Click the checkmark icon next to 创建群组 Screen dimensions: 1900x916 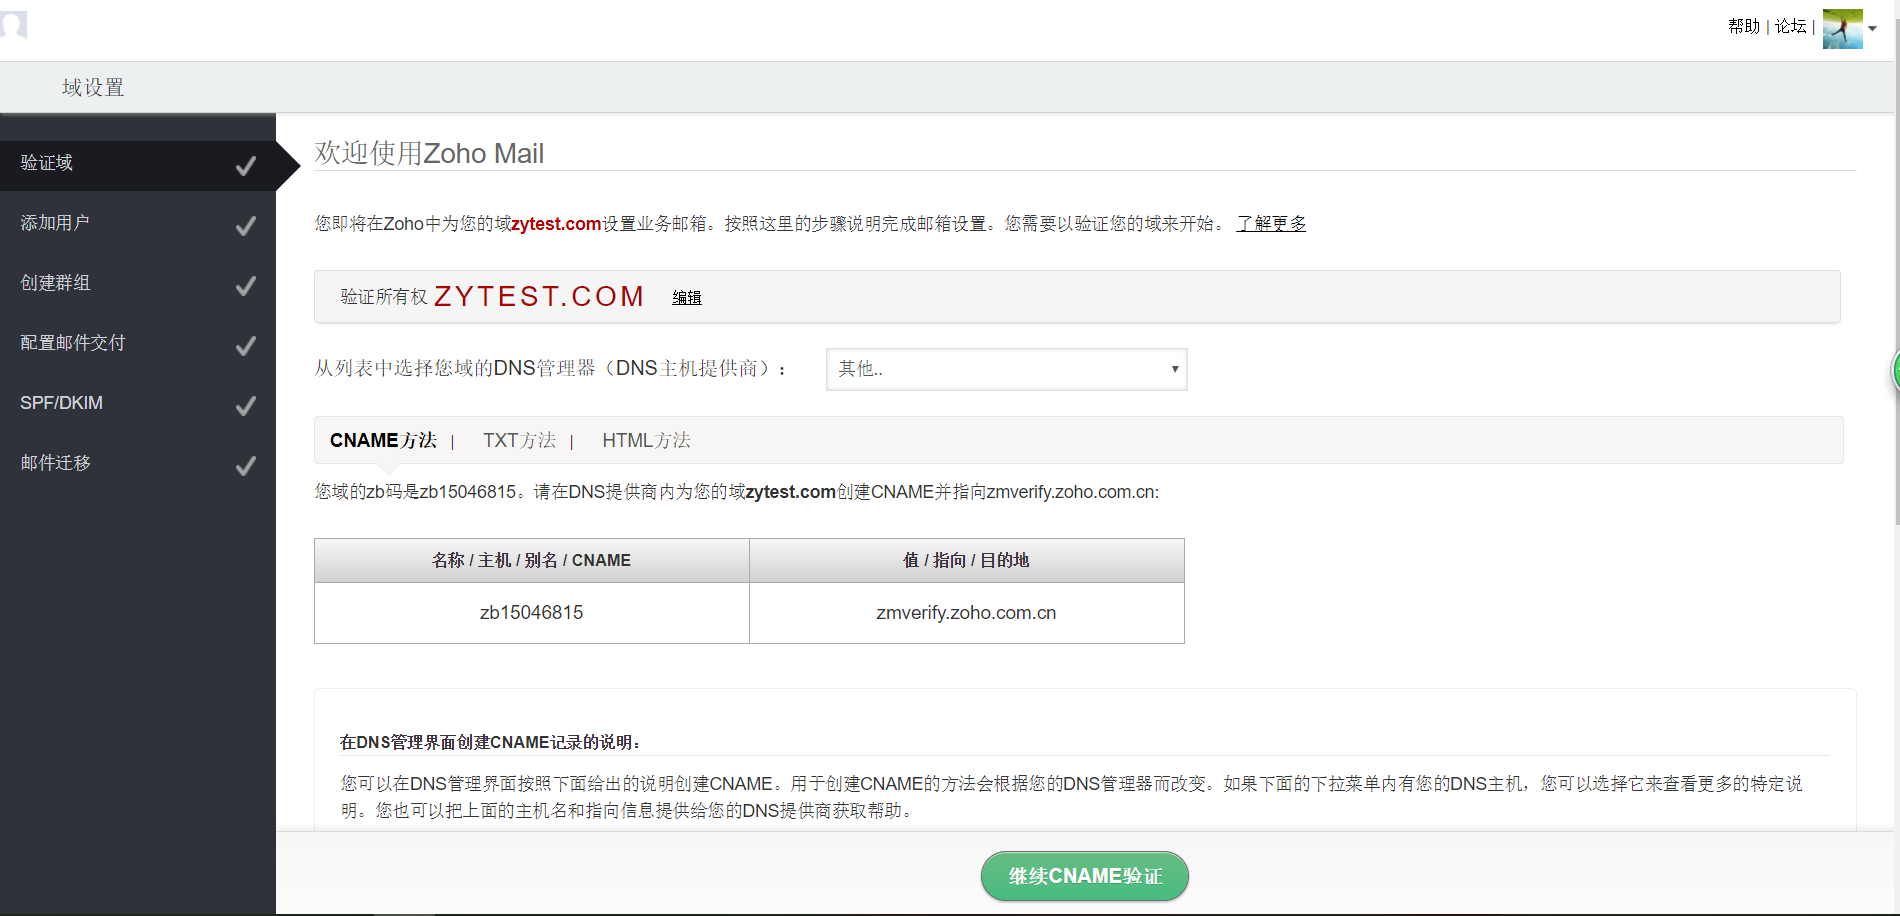tap(245, 286)
